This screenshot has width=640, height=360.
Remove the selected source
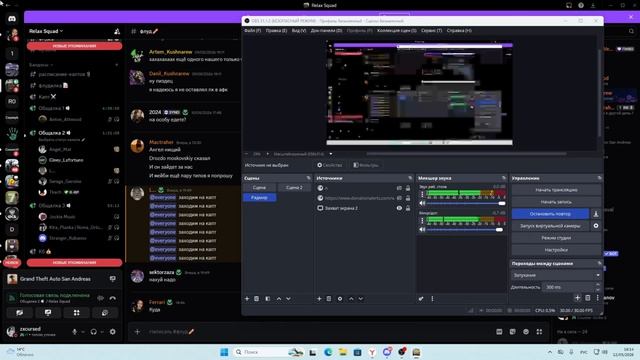329,299
